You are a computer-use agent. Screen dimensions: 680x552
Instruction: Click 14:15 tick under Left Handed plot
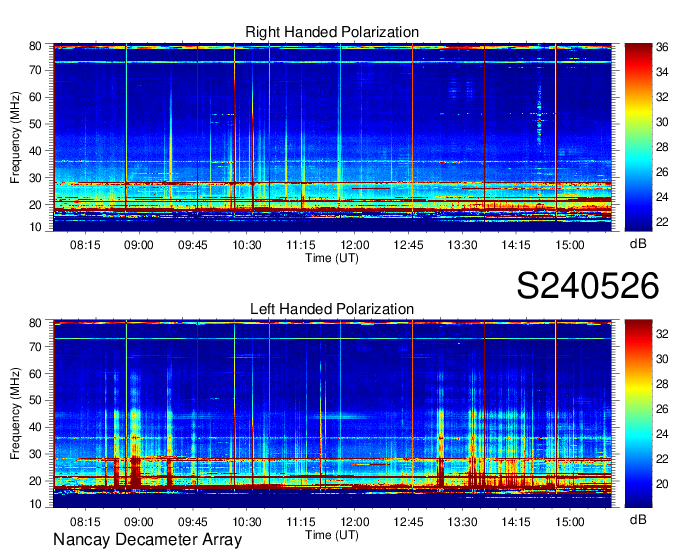coord(516,522)
